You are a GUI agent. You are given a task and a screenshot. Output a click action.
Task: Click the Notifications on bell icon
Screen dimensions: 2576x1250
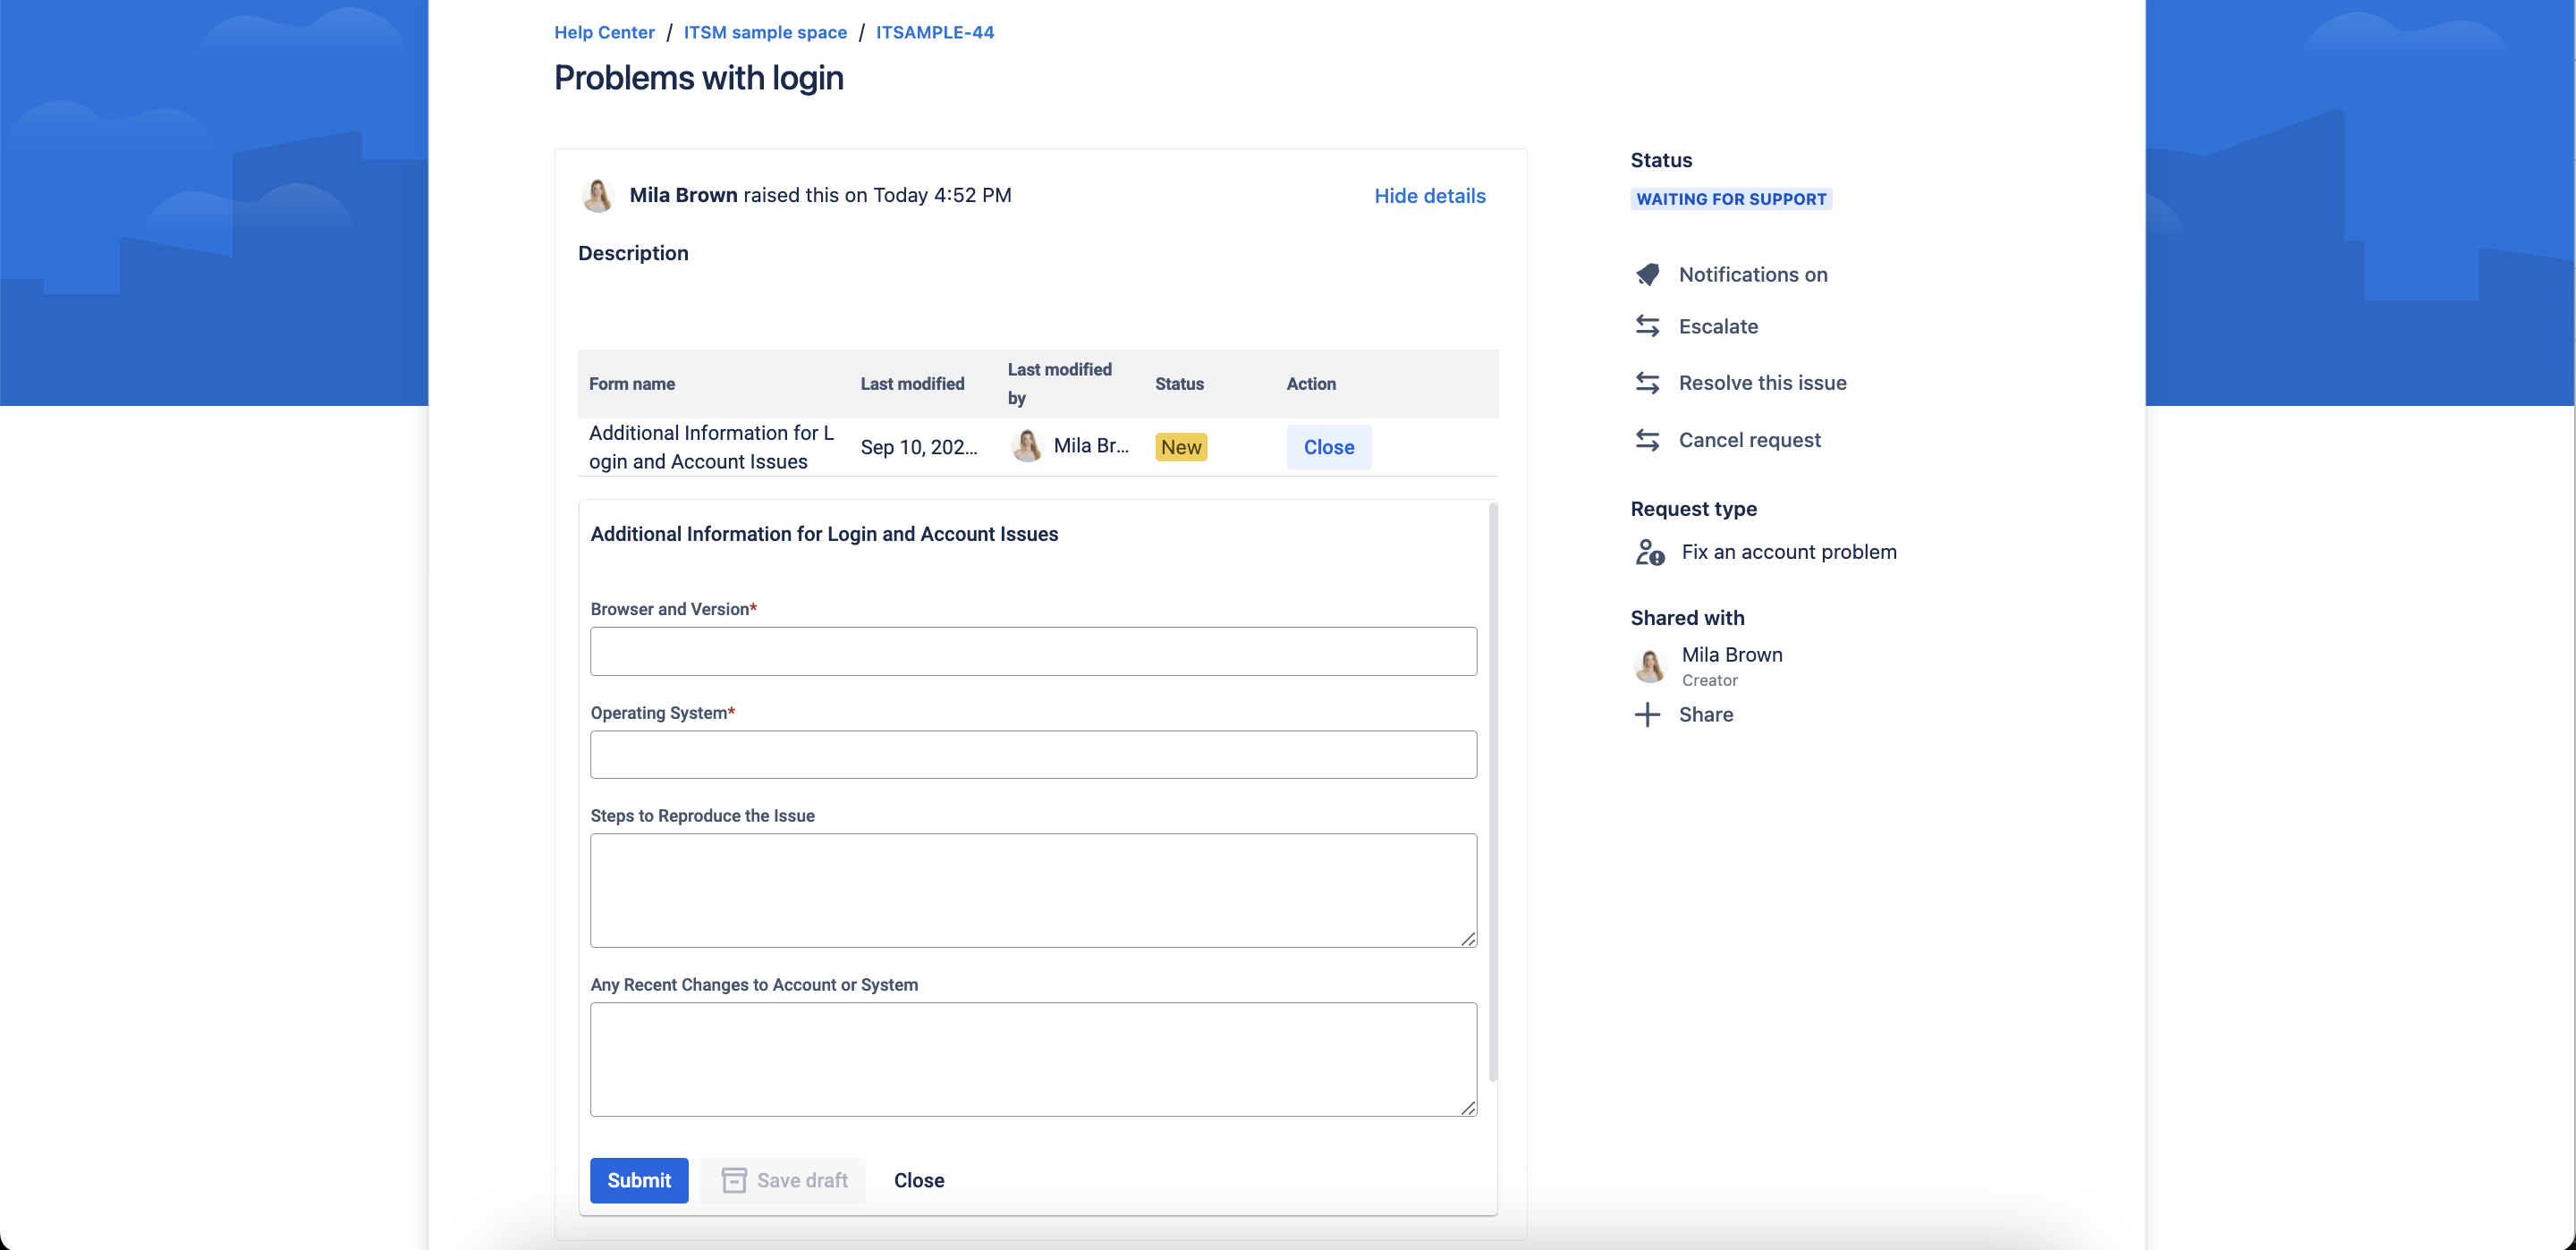click(x=1646, y=273)
